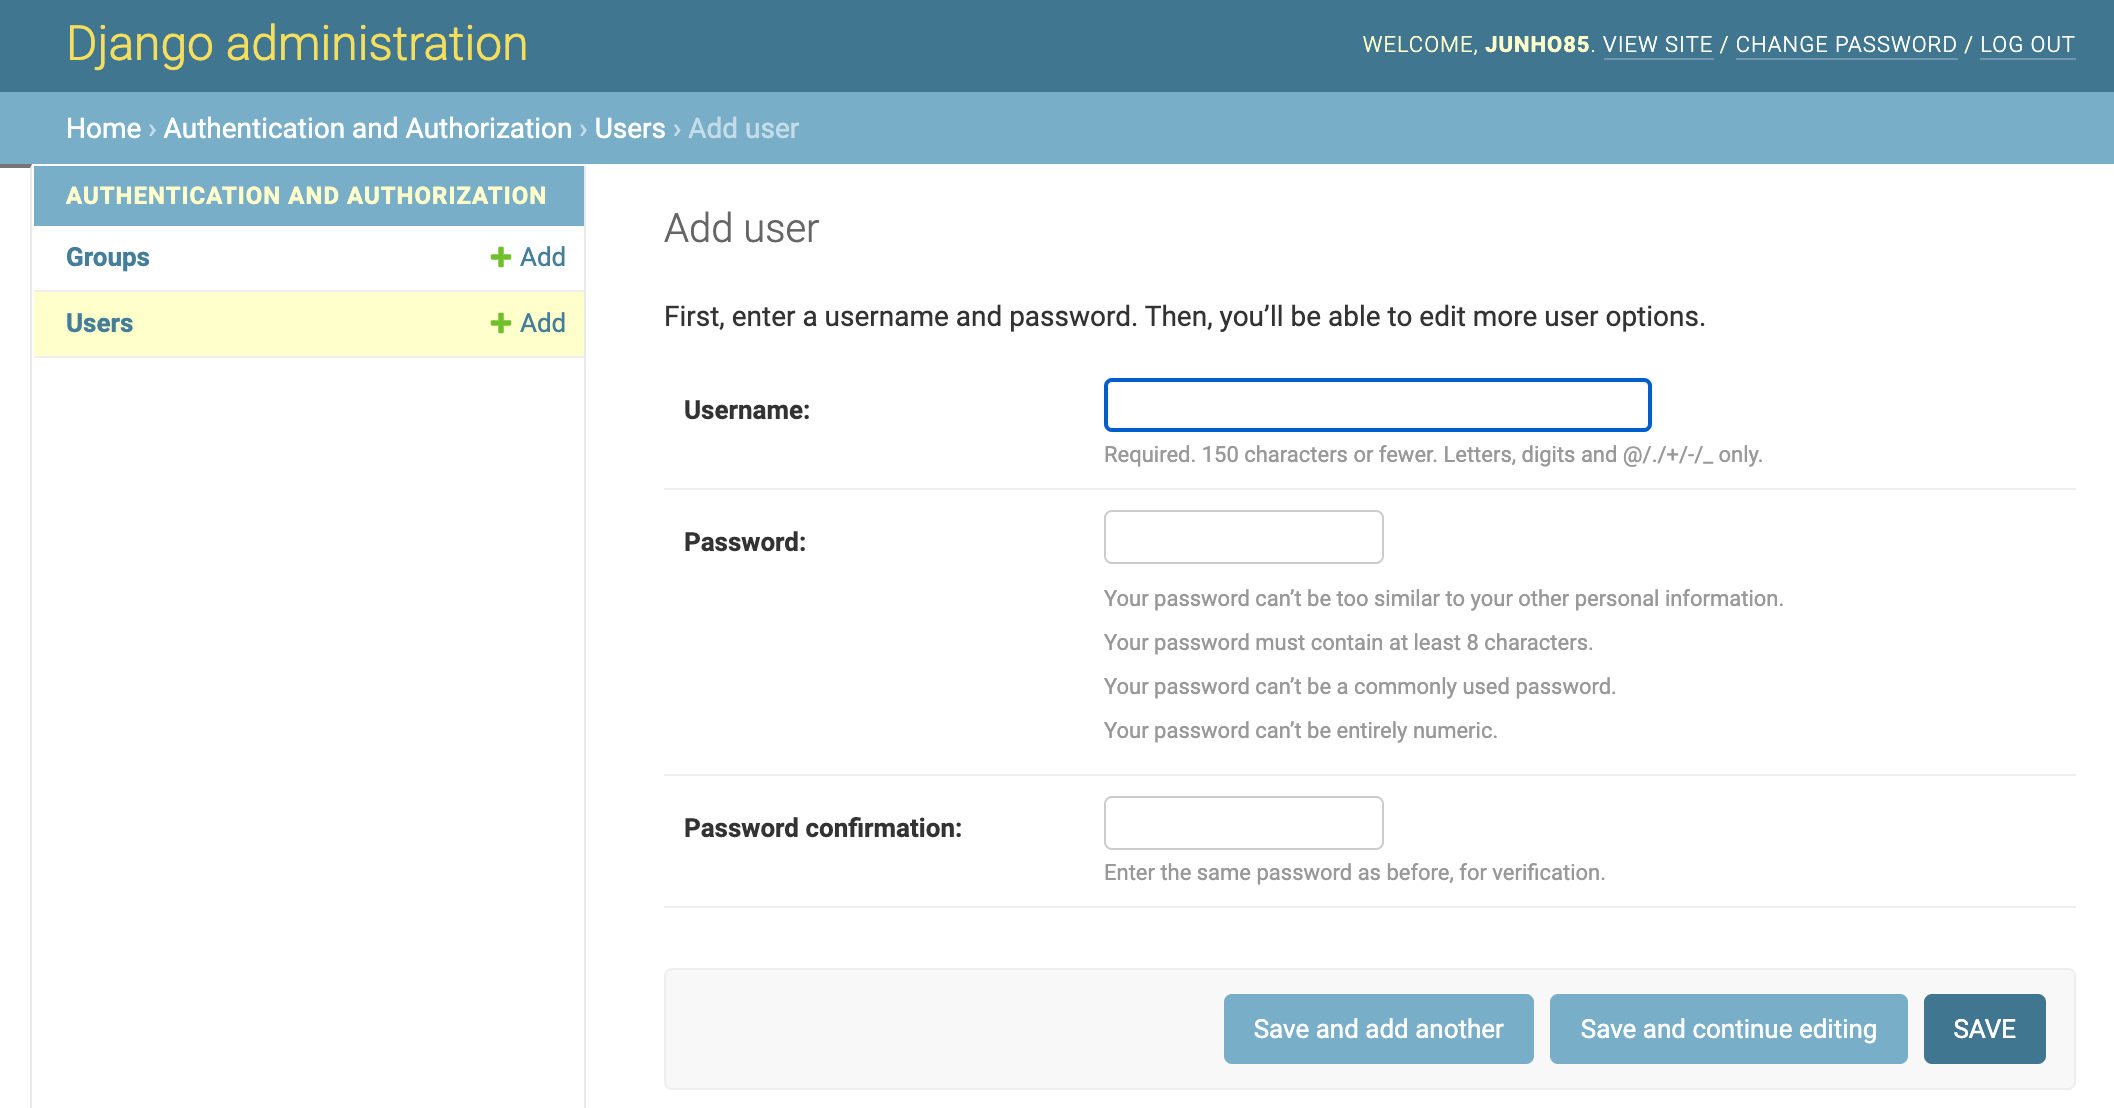Select the Password confirmation field
Screen dimensions: 2114x1108
pyautogui.click(x=1242, y=823)
